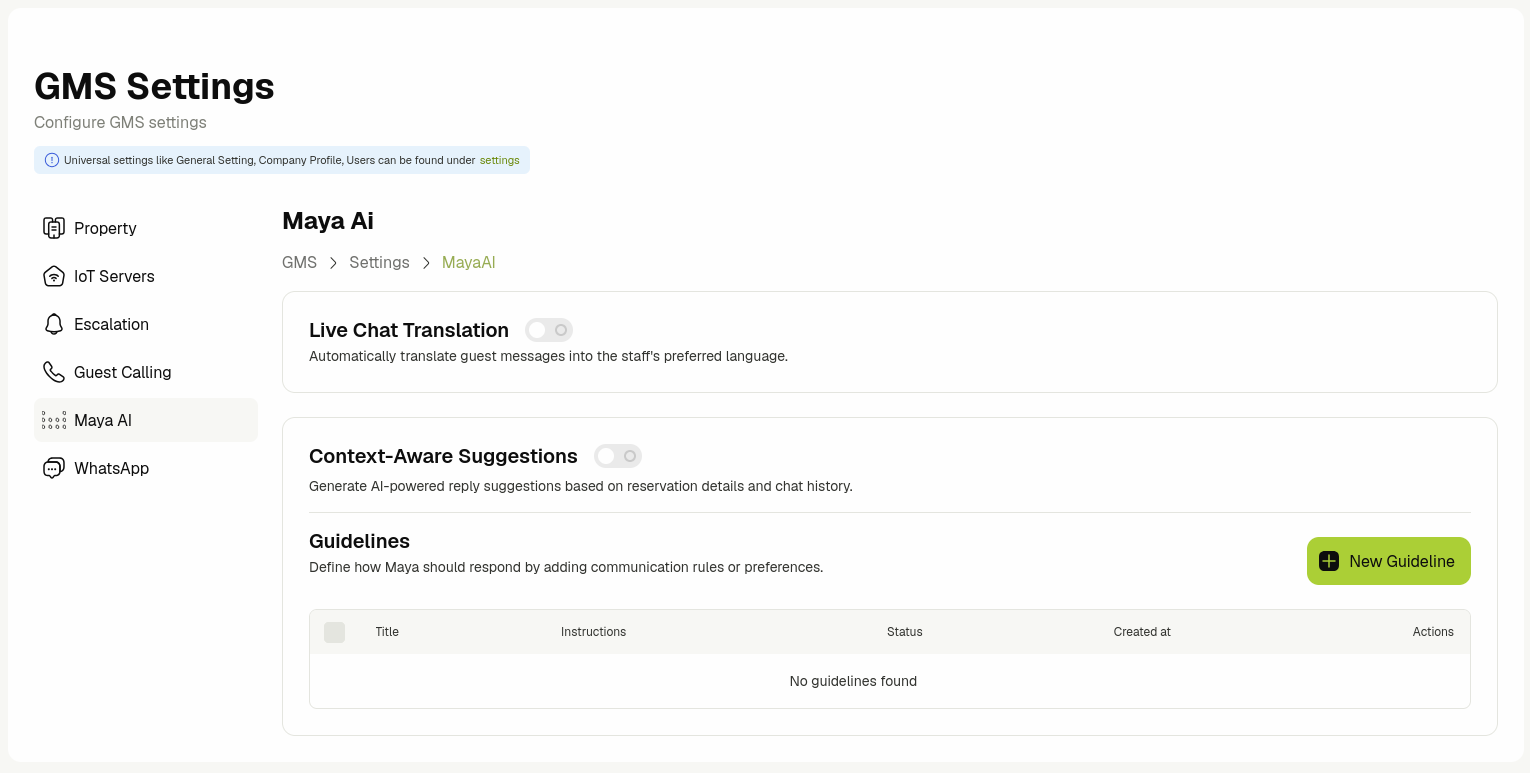Click the Escalation bell icon
This screenshot has height=773, width=1530.
pyautogui.click(x=54, y=324)
